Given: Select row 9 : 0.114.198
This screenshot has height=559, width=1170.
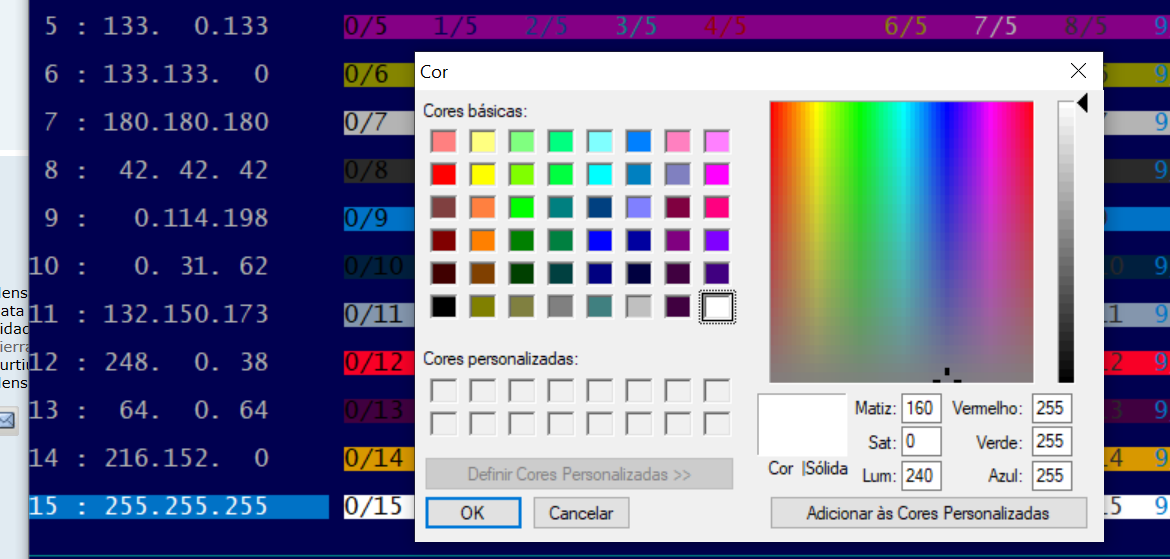Looking at the screenshot, I should [x=157, y=218].
